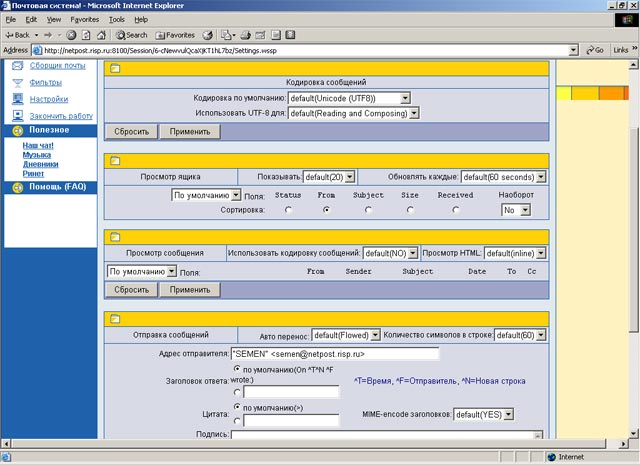Select Subject sorting radio button
Image resolution: width=640 pixels, height=465 pixels.
369,210
